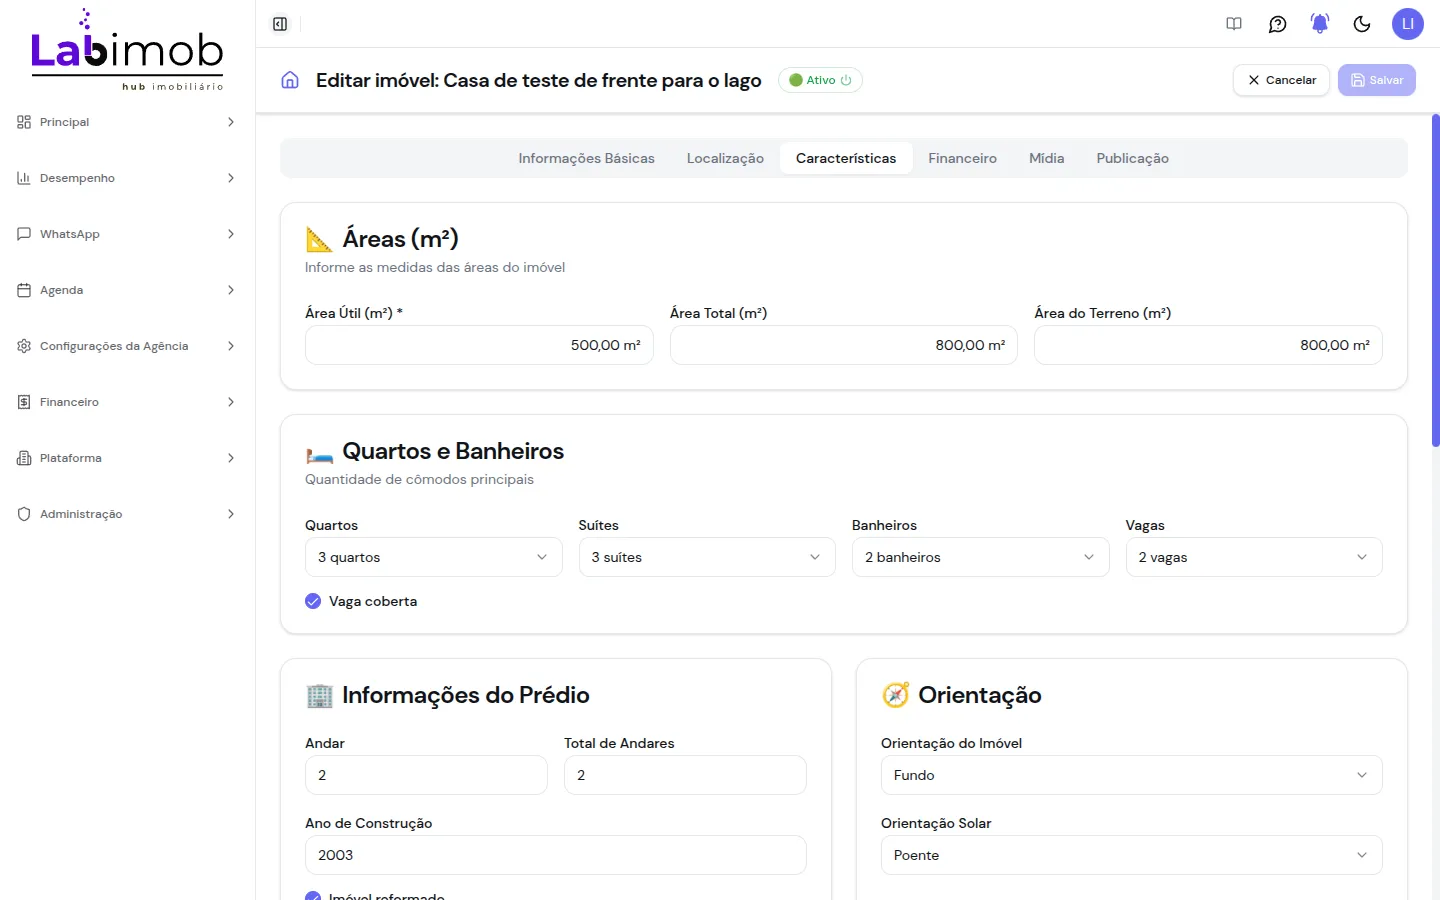The image size is (1440, 900).
Task: Select the Características tab
Action: tap(846, 158)
